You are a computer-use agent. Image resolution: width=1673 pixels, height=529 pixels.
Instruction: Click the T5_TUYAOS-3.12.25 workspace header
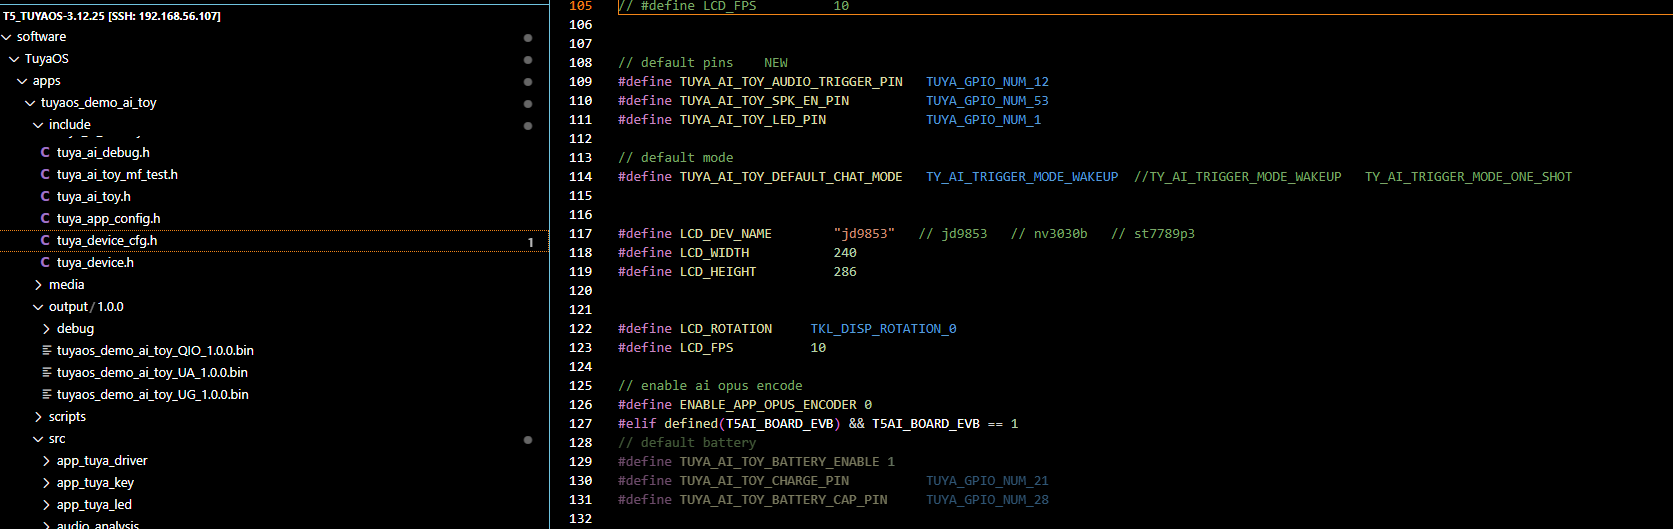112,16
